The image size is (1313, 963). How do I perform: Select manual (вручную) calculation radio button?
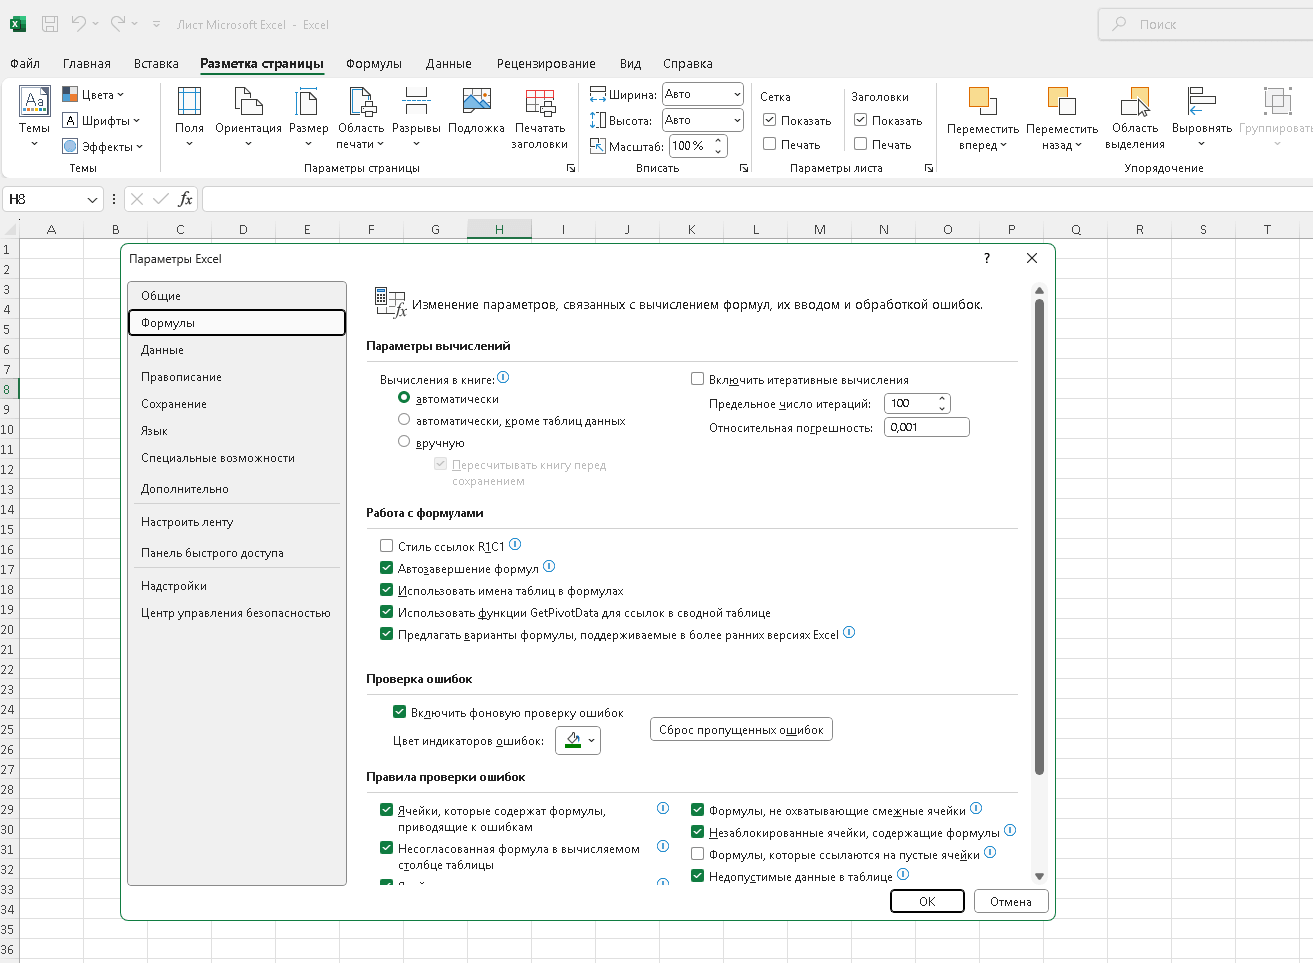[404, 441]
